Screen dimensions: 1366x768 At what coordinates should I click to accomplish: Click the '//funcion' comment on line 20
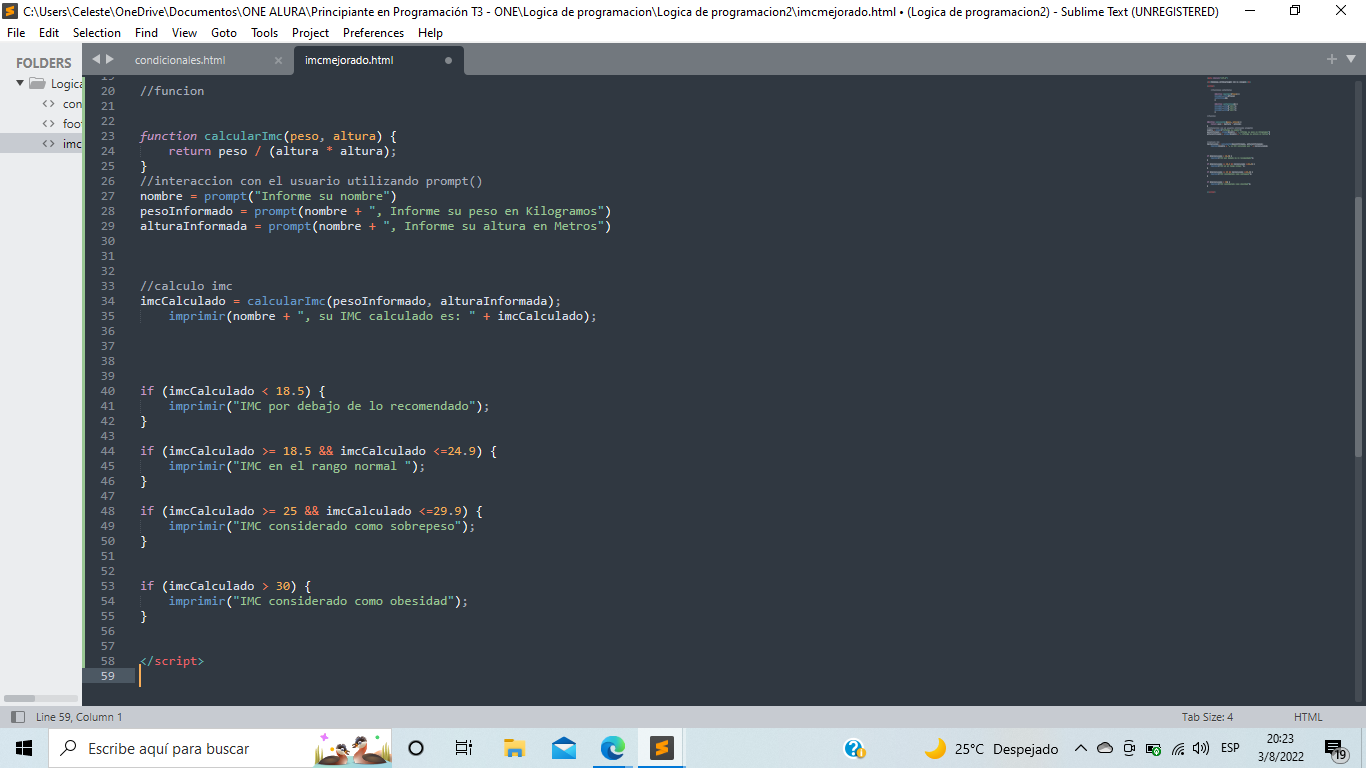[x=172, y=91]
